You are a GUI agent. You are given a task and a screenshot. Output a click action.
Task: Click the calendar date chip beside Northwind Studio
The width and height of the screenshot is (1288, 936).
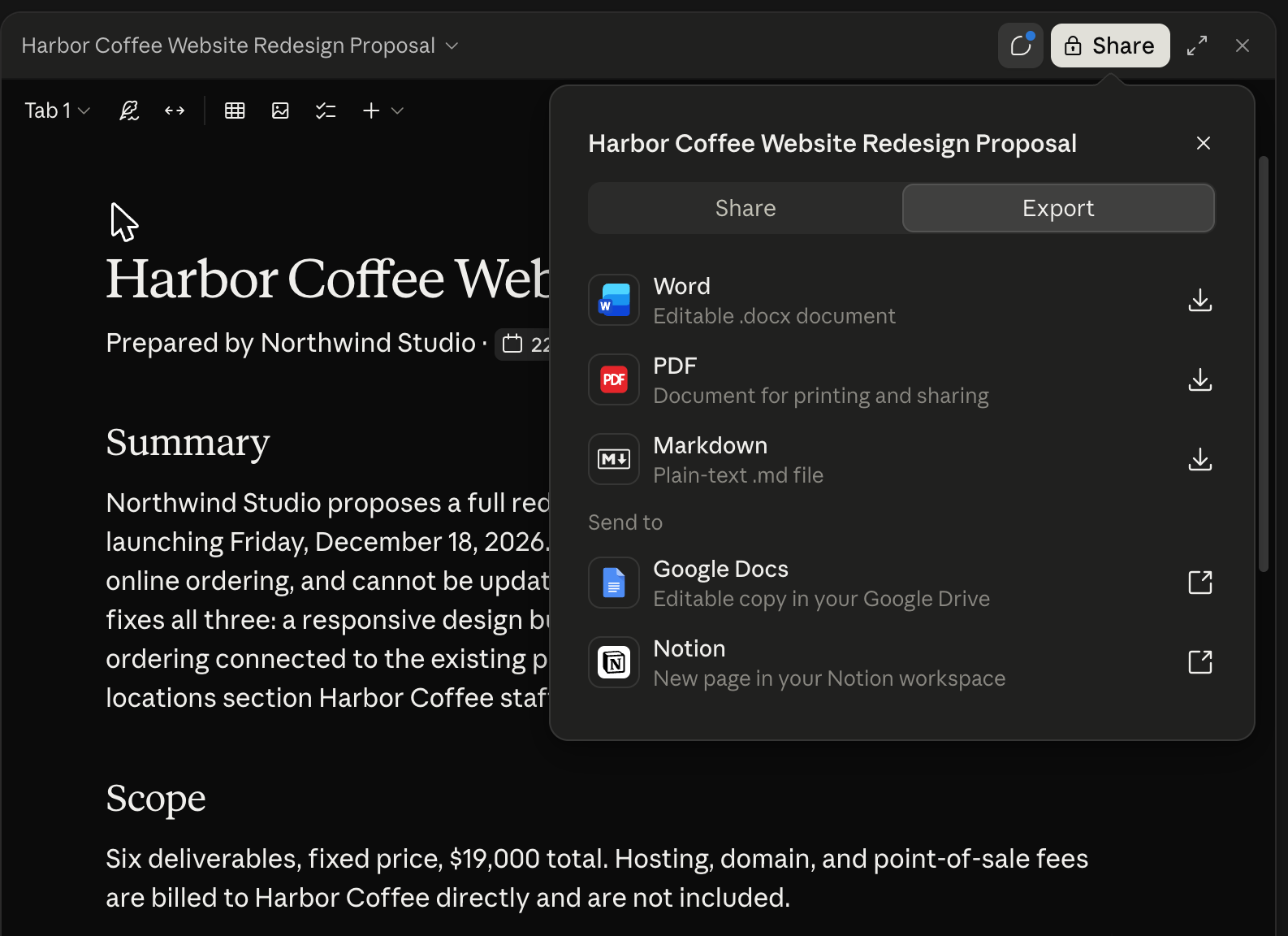pyautogui.click(x=523, y=345)
